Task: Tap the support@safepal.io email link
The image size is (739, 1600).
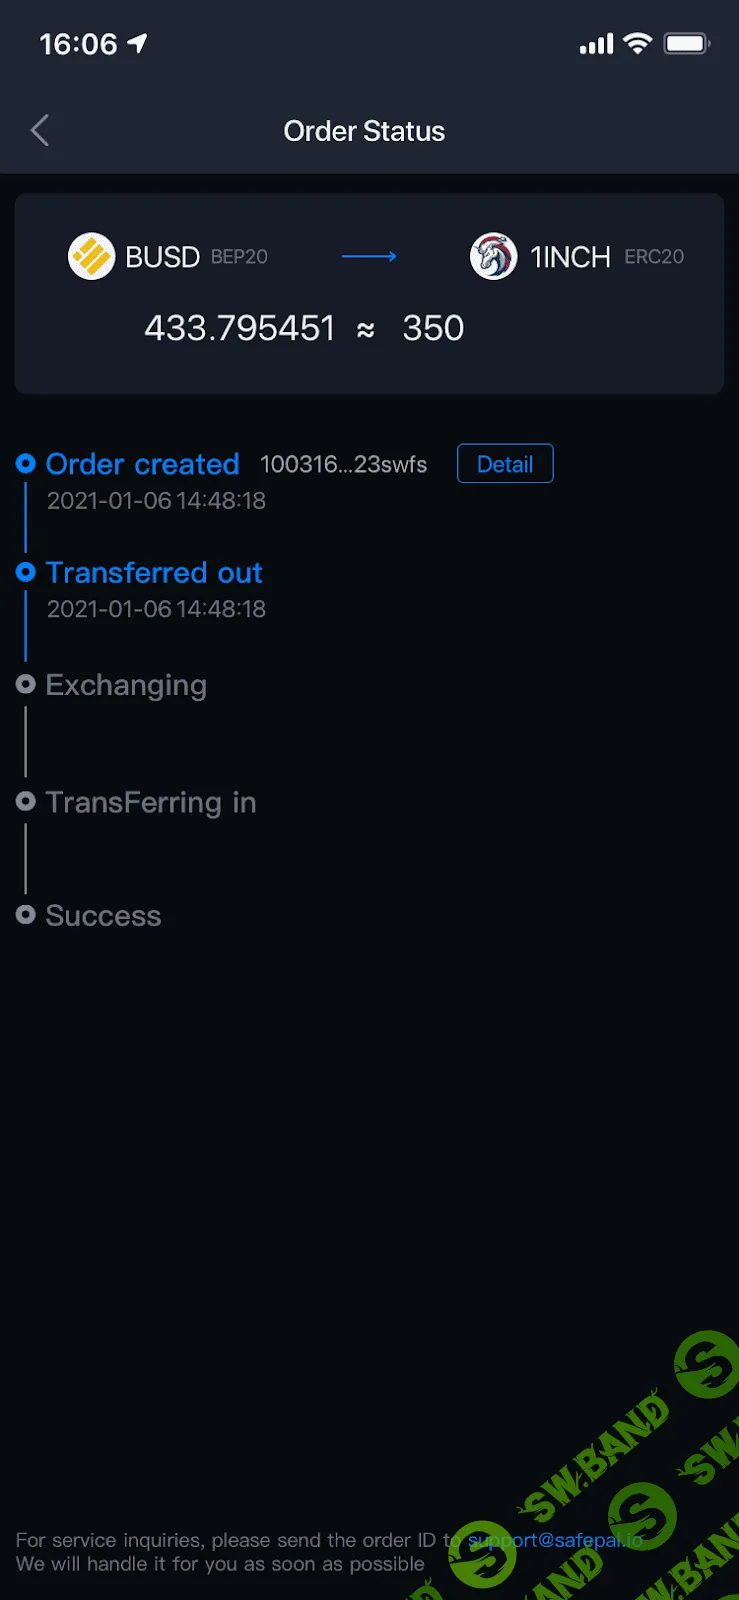Action: 555,1540
